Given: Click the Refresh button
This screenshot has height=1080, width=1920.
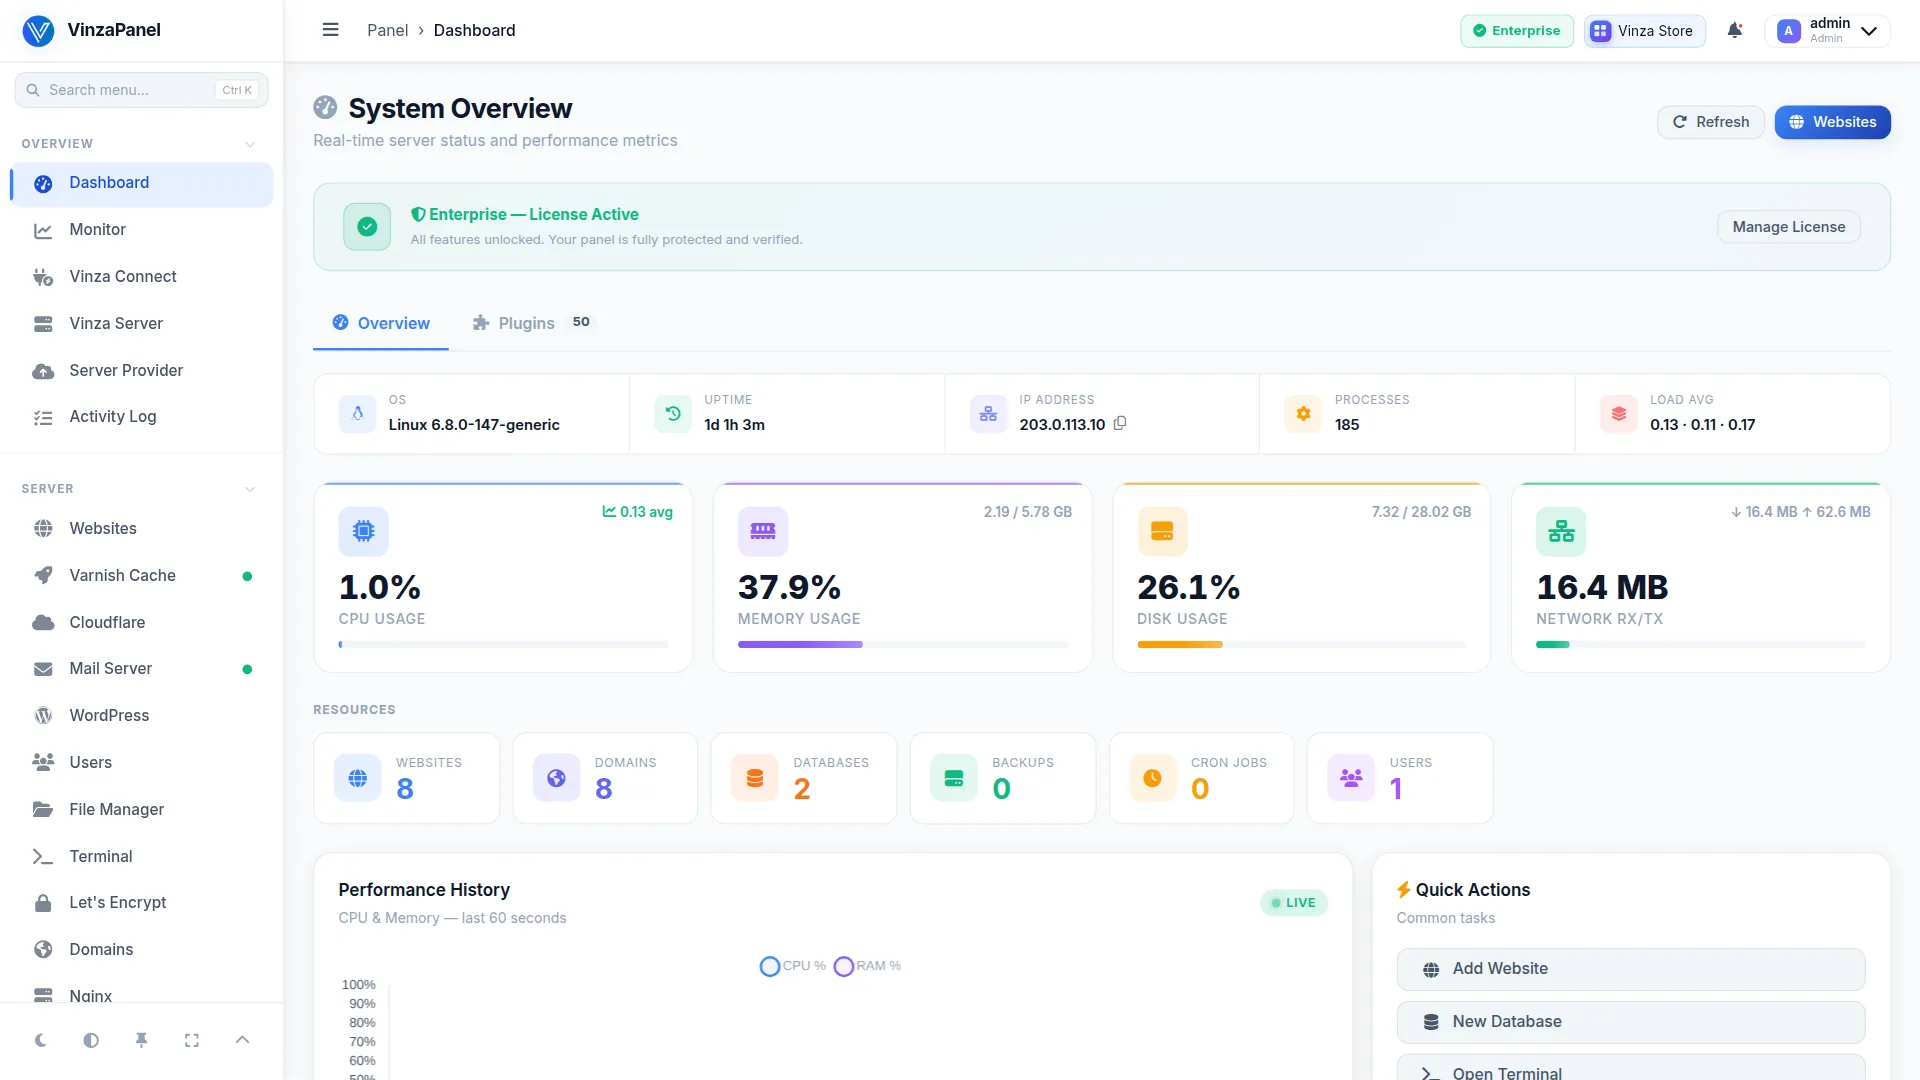Looking at the screenshot, I should click(1711, 122).
